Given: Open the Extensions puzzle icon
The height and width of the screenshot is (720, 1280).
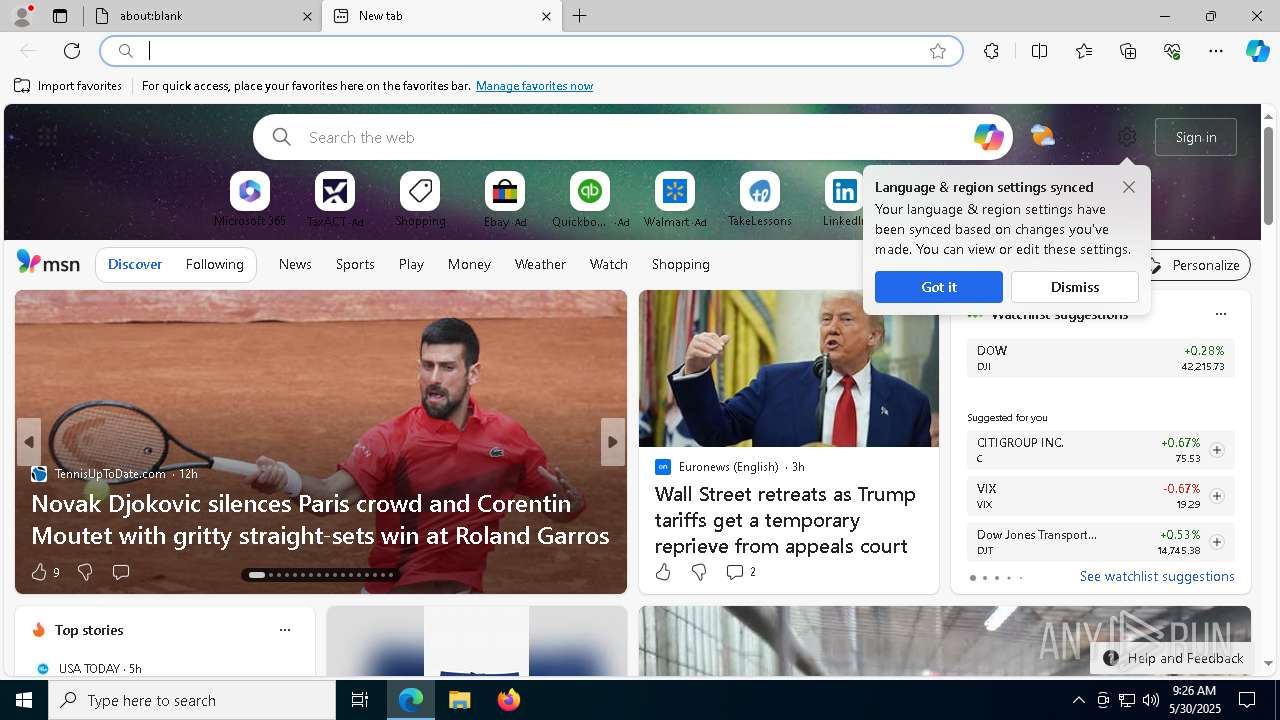Looking at the screenshot, I should tap(991, 51).
